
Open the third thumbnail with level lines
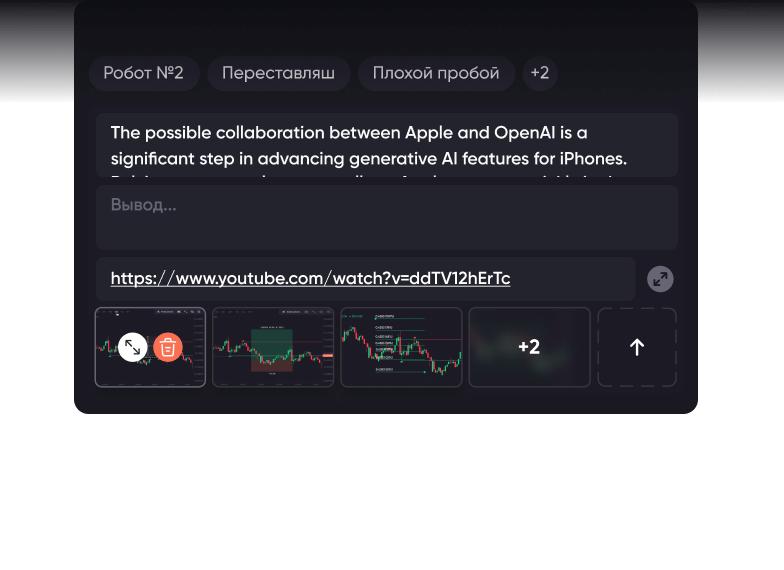tap(401, 347)
